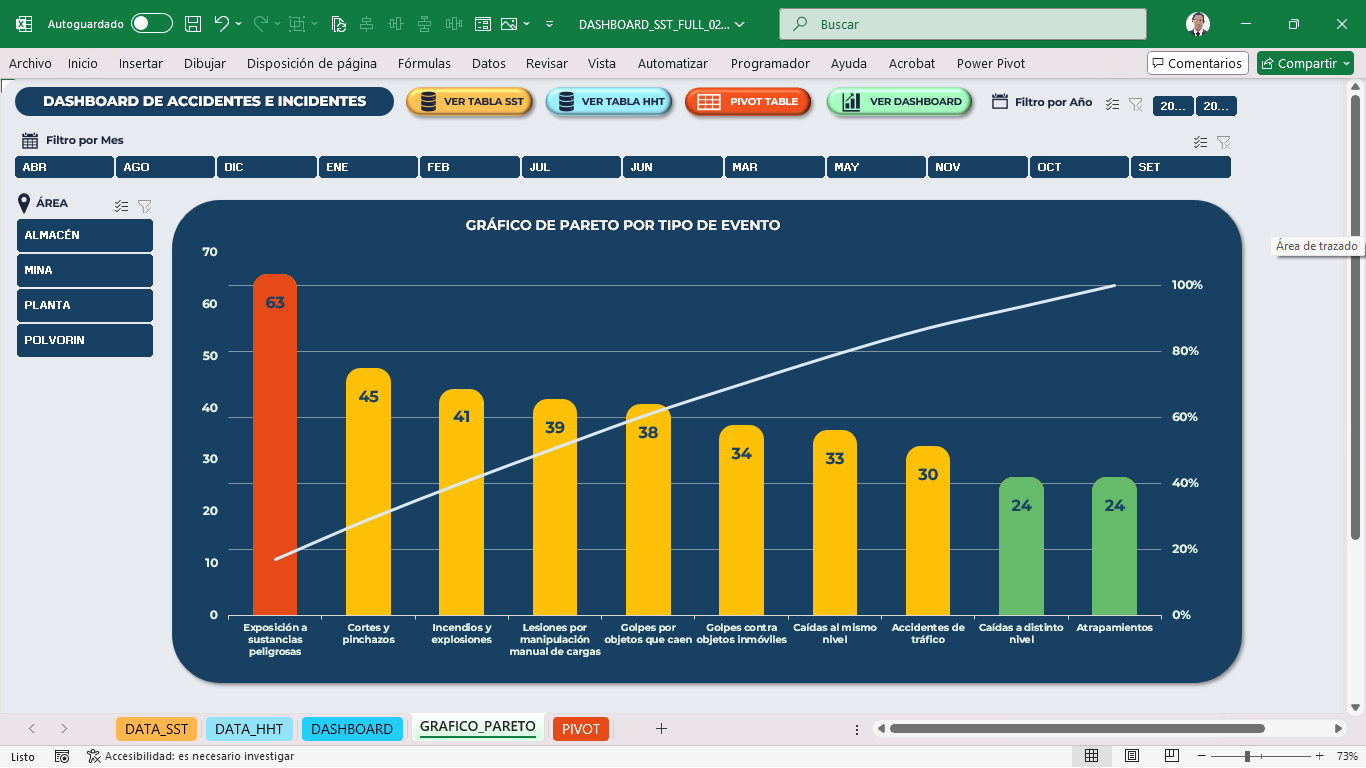Click the macro recording icon in status bar
The image size is (1366, 768).
click(62, 756)
